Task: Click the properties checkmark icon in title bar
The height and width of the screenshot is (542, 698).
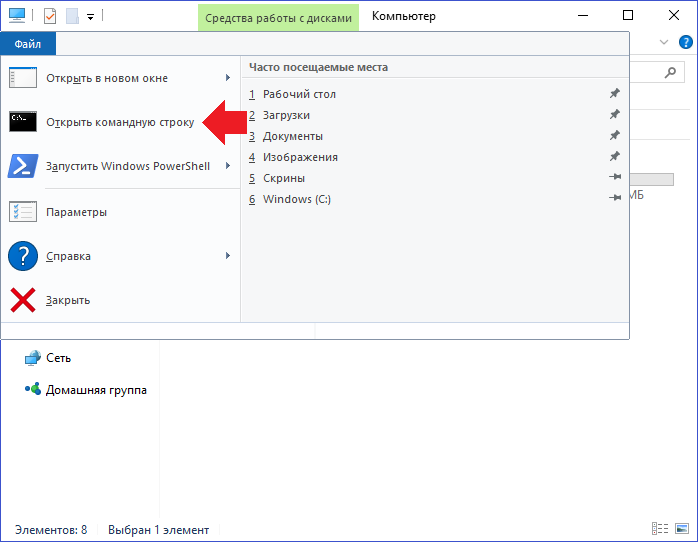Action: pos(50,16)
